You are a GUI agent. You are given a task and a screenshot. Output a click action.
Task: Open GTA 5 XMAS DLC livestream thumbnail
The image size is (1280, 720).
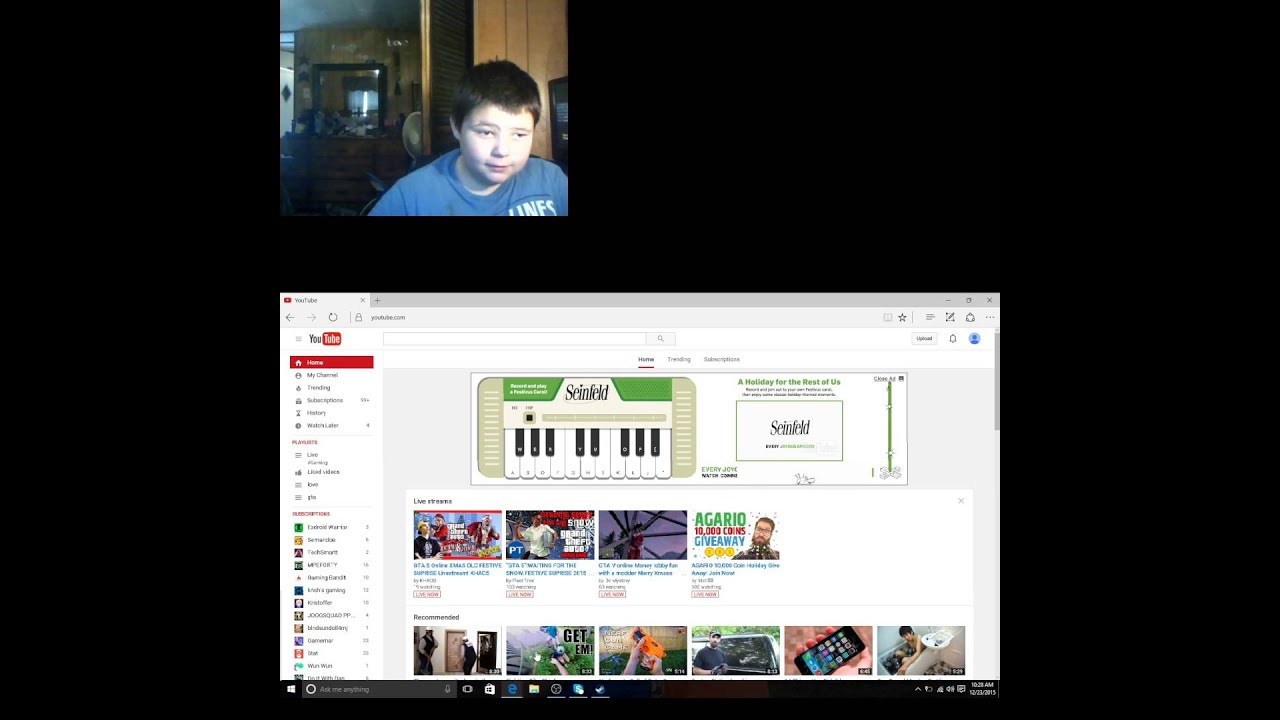458,535
